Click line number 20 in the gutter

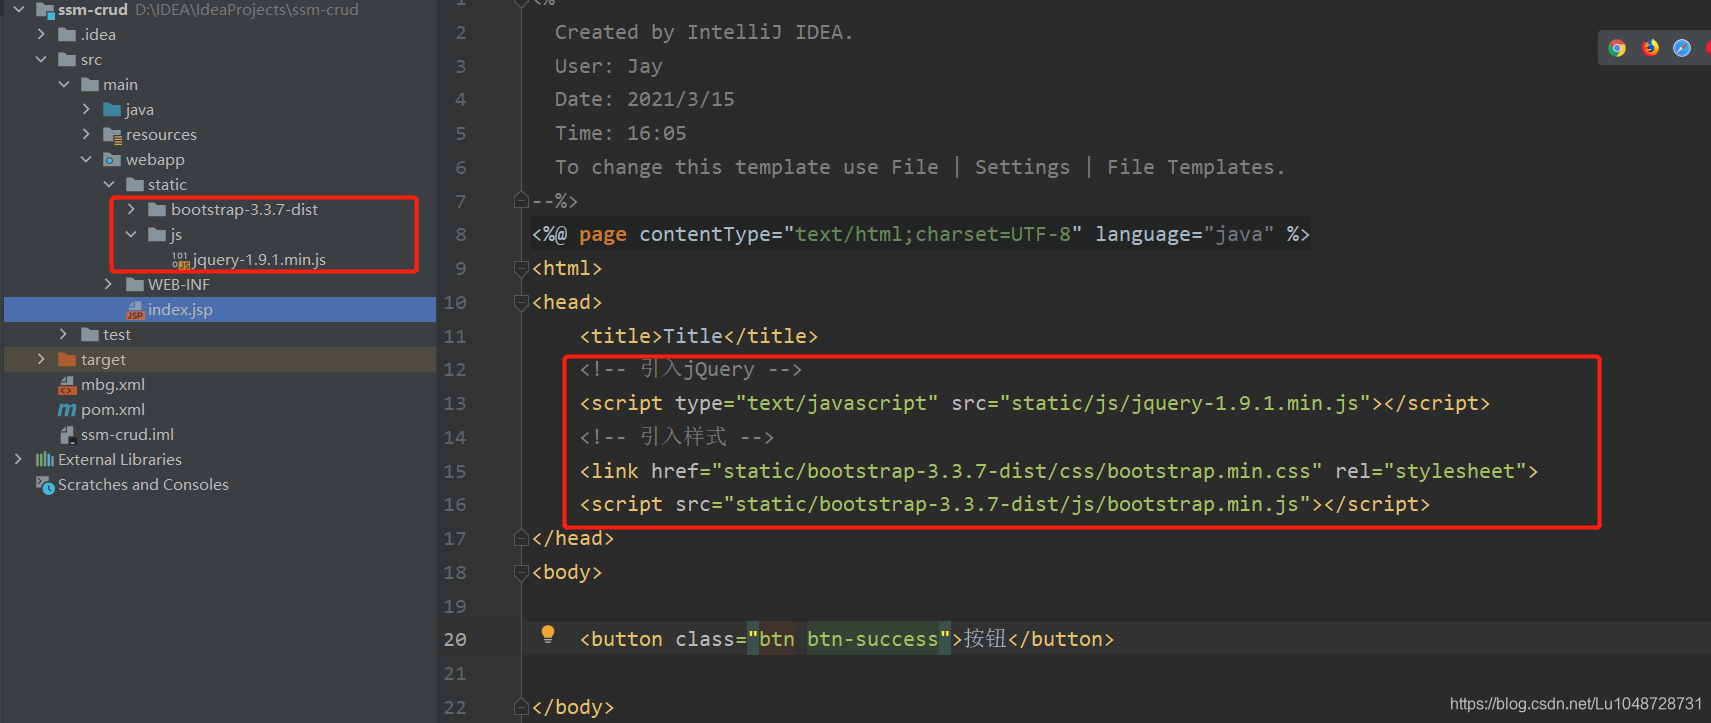coord(455,639)
